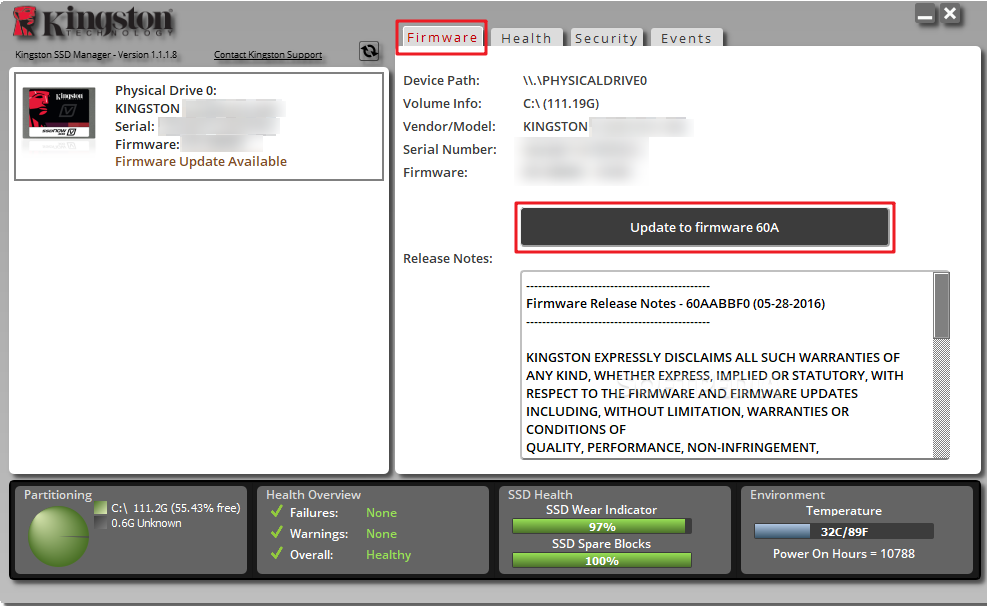Minimize the SSD Manager window

tap(925, 14)
